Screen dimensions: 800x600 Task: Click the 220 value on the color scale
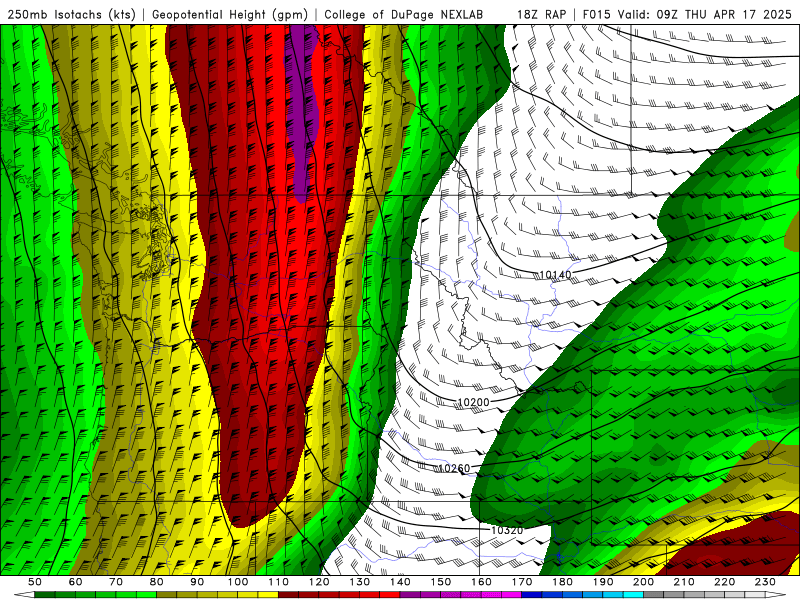coord(724,582)
